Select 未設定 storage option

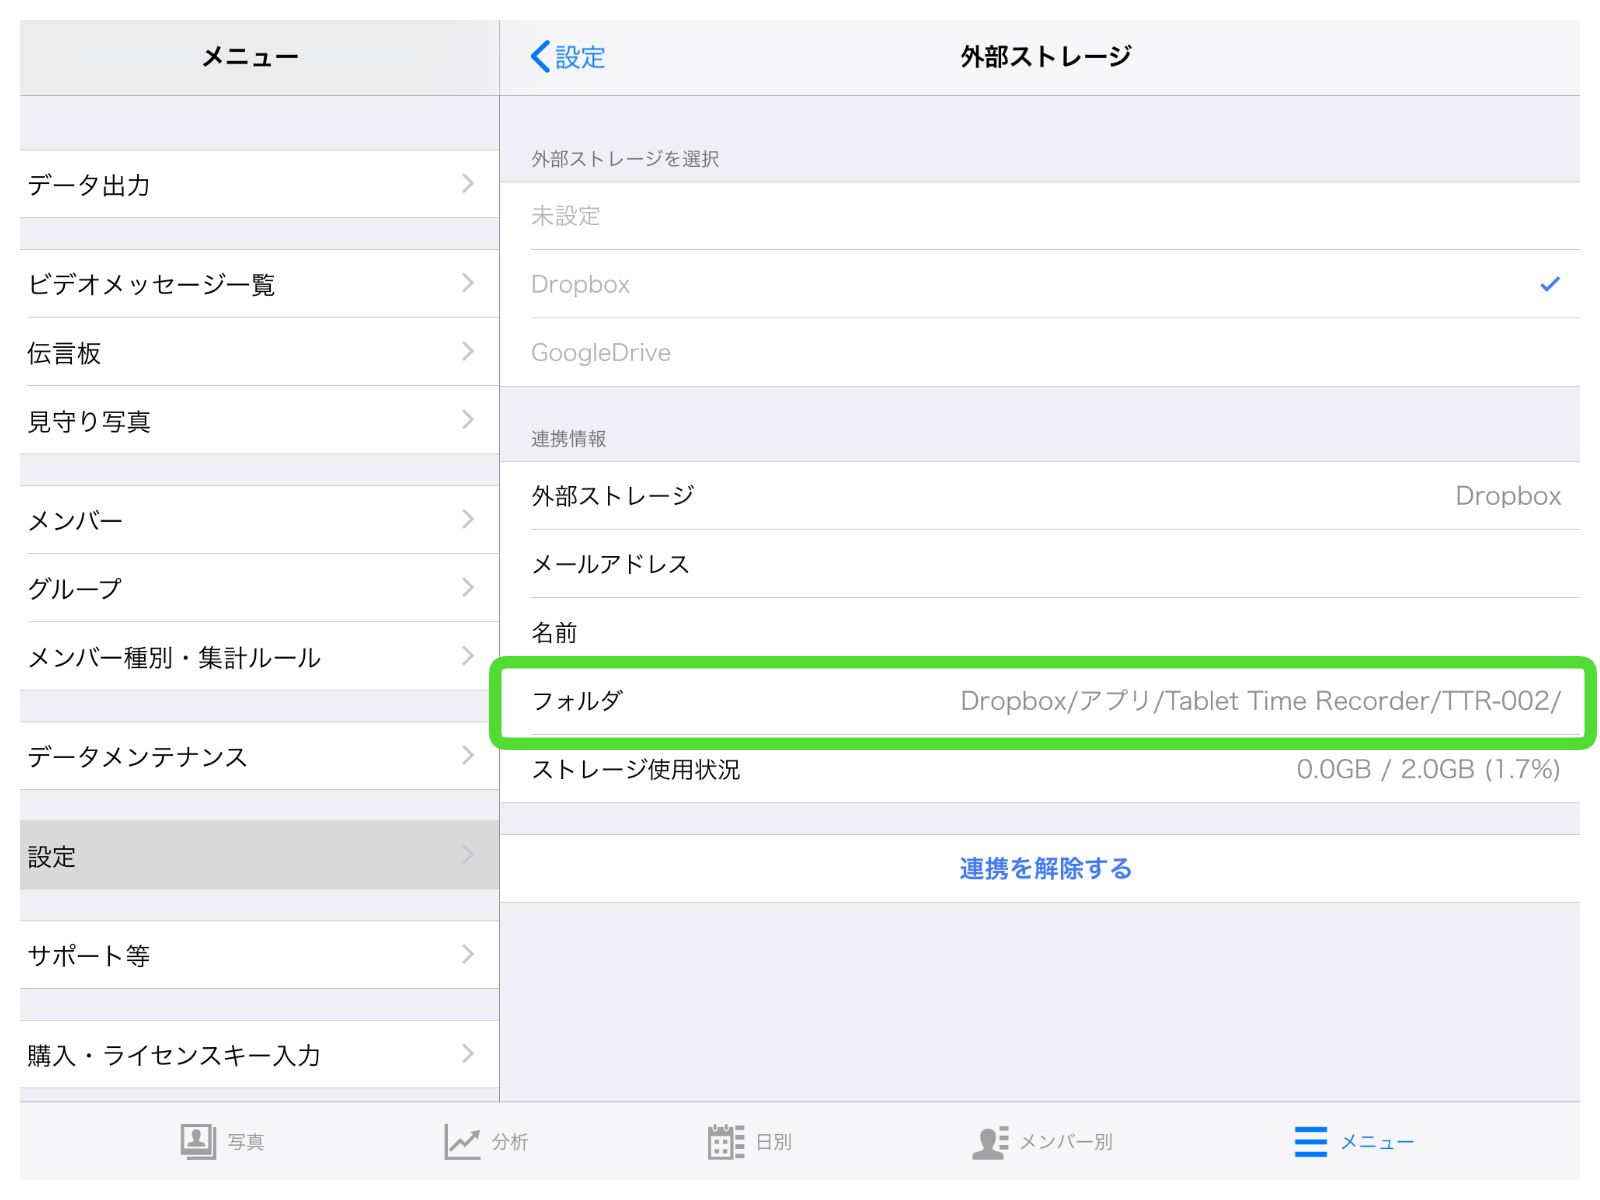[1040, 216]
